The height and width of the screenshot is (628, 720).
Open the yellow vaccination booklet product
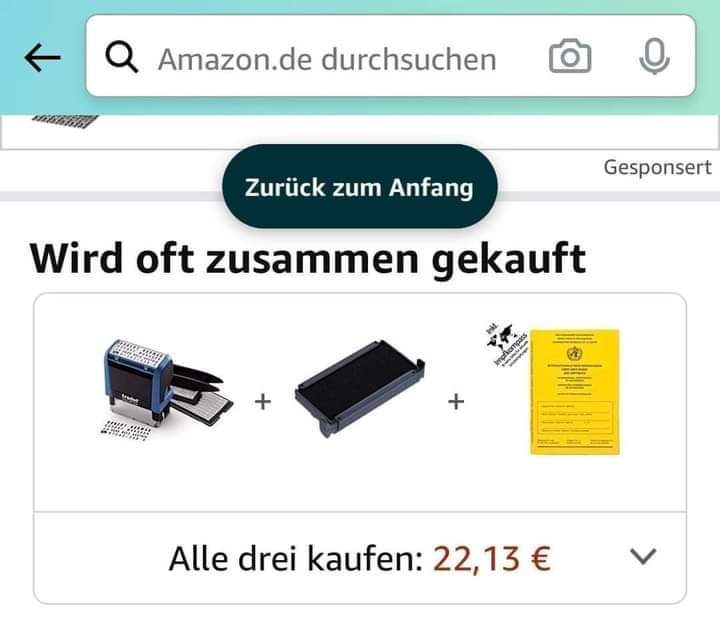(x=574, y=392)
